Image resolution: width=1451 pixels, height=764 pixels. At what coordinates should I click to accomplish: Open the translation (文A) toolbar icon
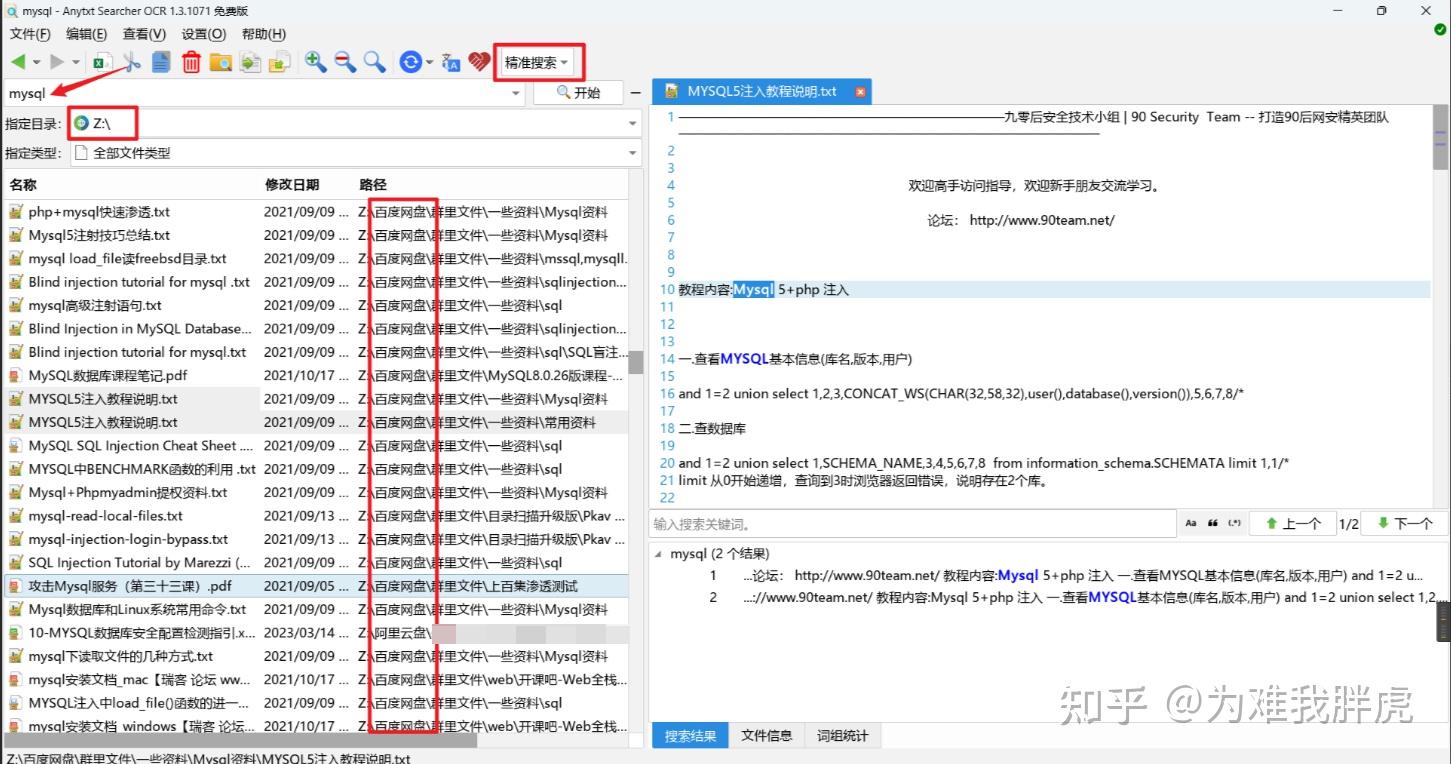(x=450, y=61)
